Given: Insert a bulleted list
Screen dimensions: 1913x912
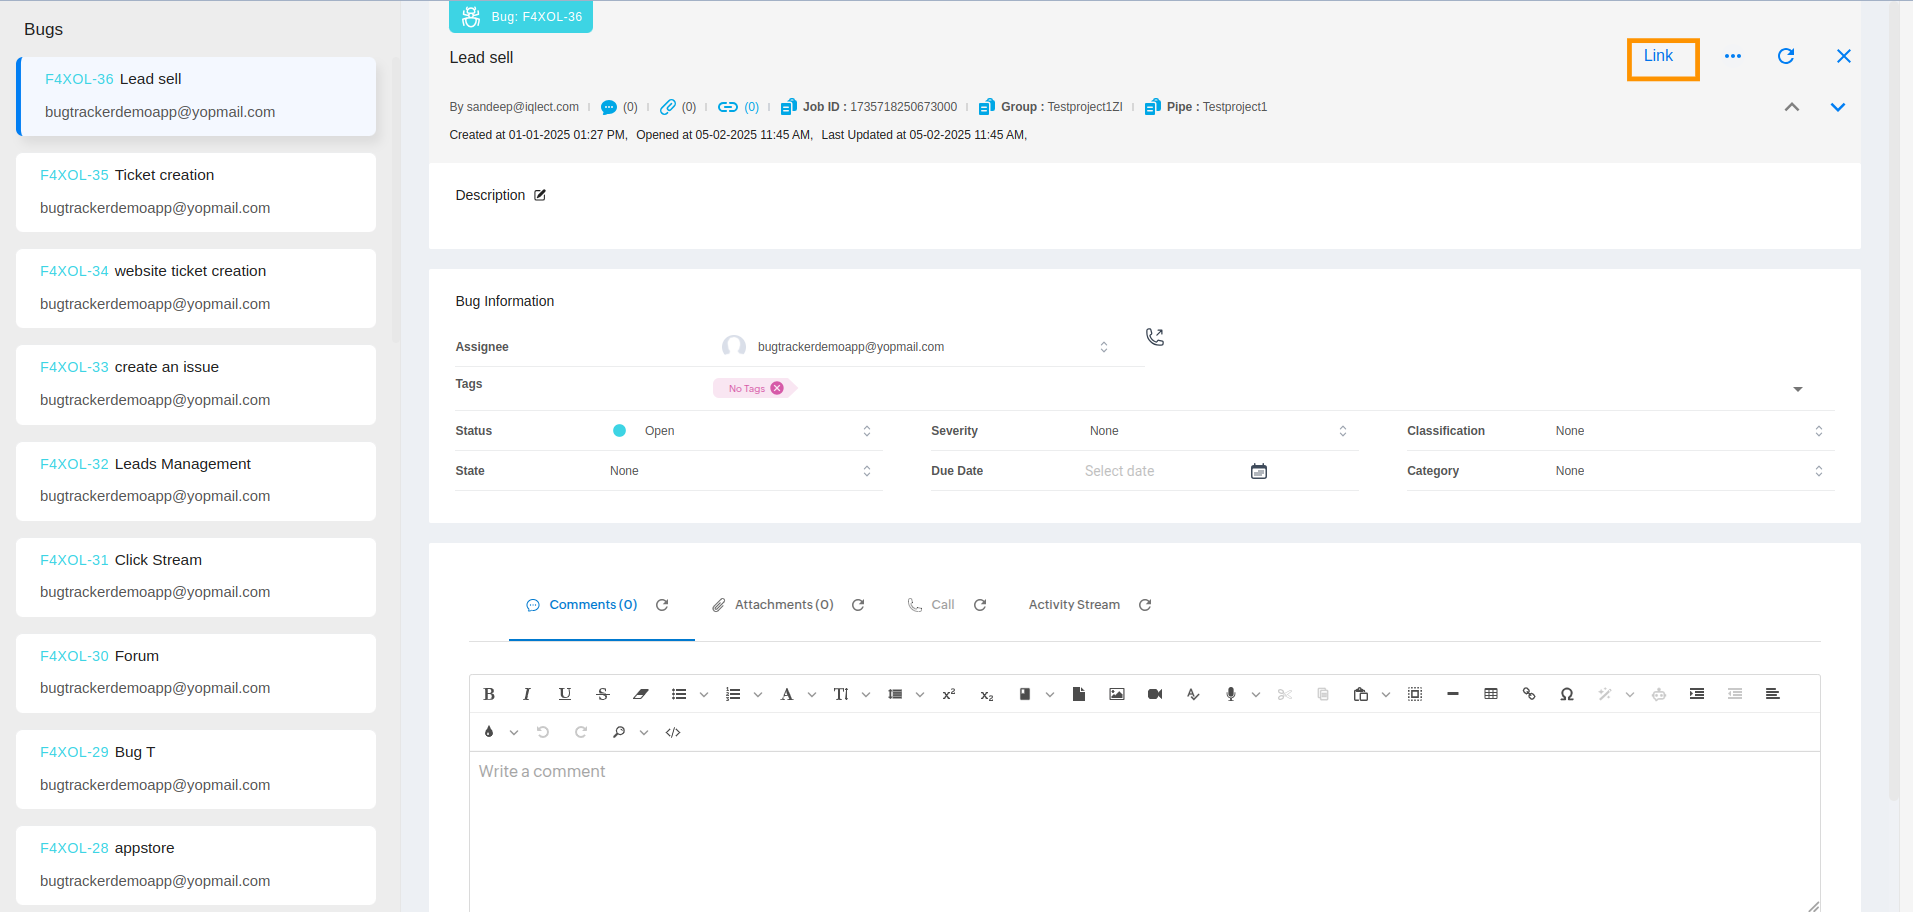Looking at the screenshot, I should (x=679, y=694).
